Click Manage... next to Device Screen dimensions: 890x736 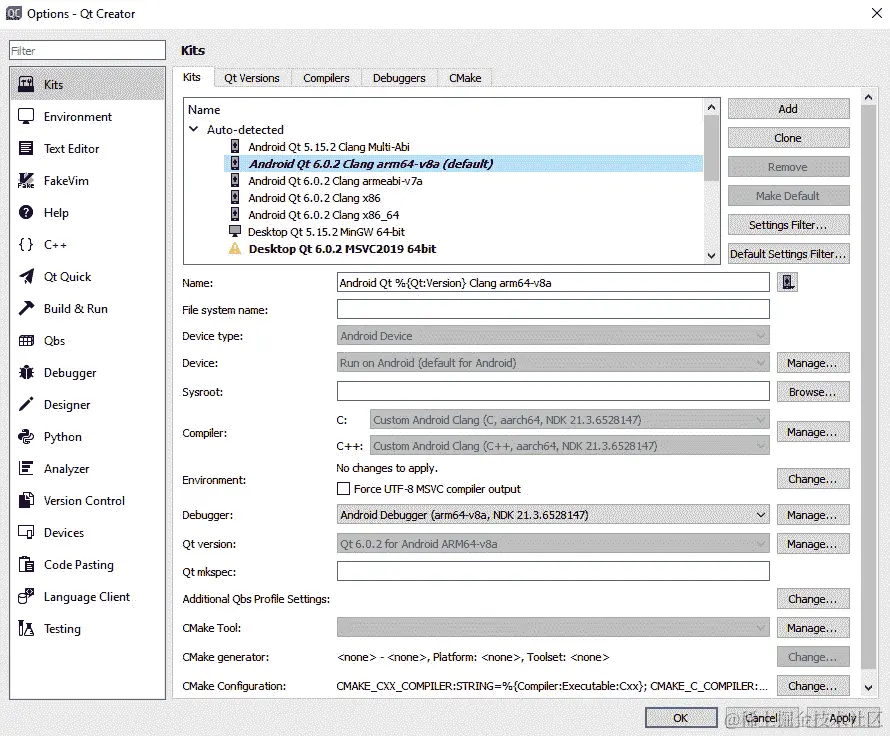pos(812,363)
